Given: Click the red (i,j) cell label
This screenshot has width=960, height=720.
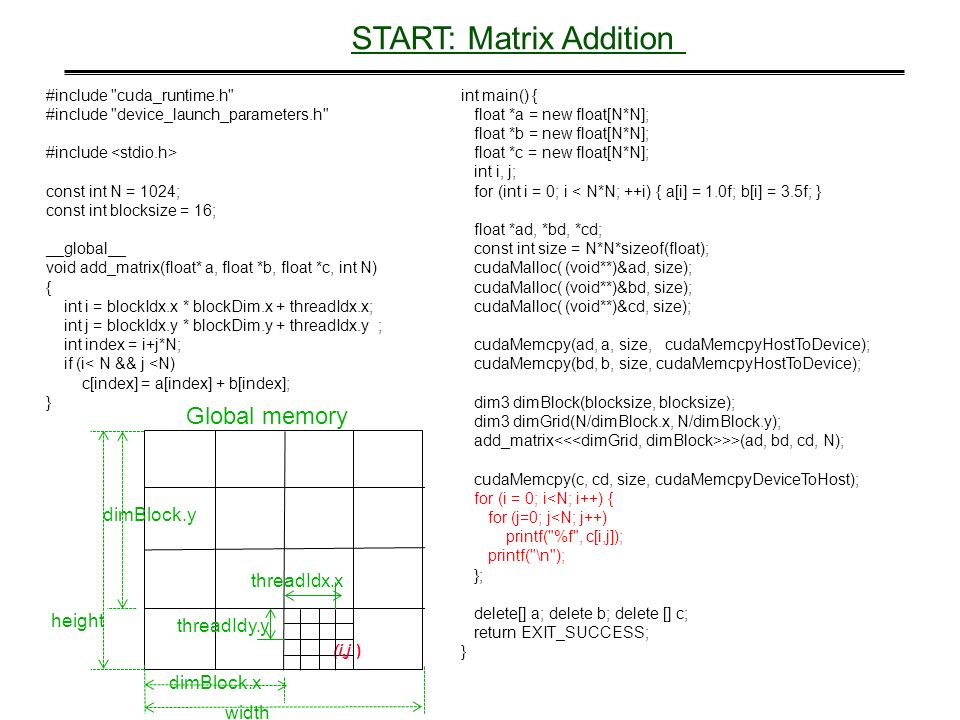Looking at the screenshot, I should click(x=348, y=650).
